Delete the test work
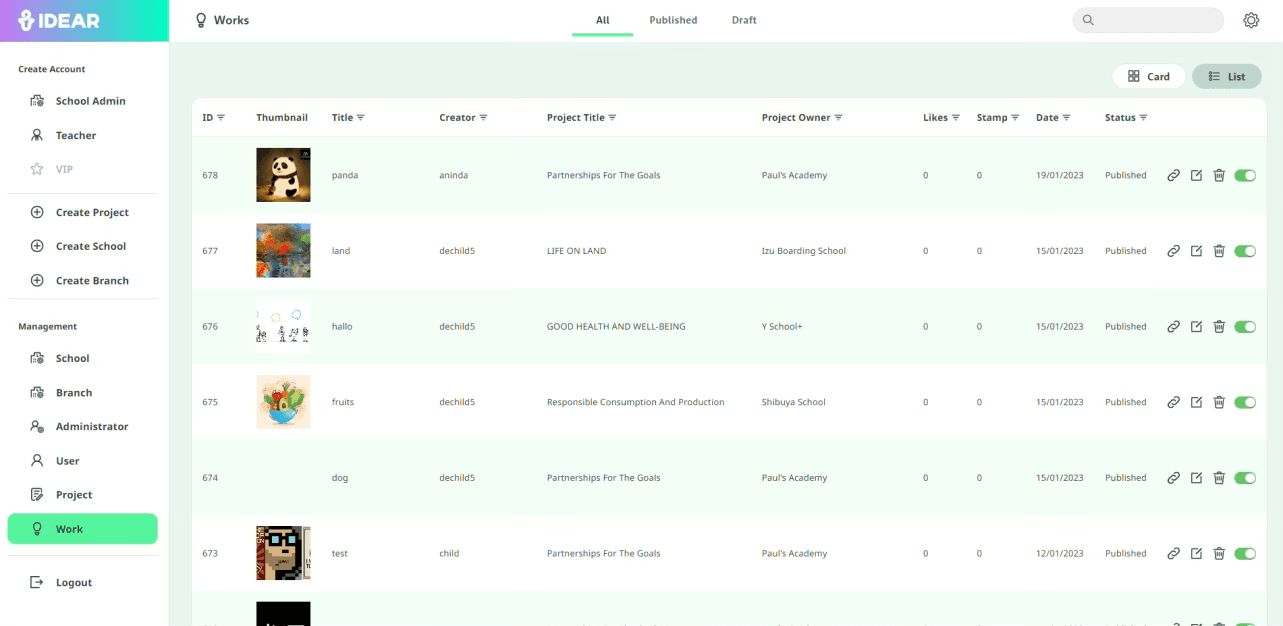 [1219, 553]
